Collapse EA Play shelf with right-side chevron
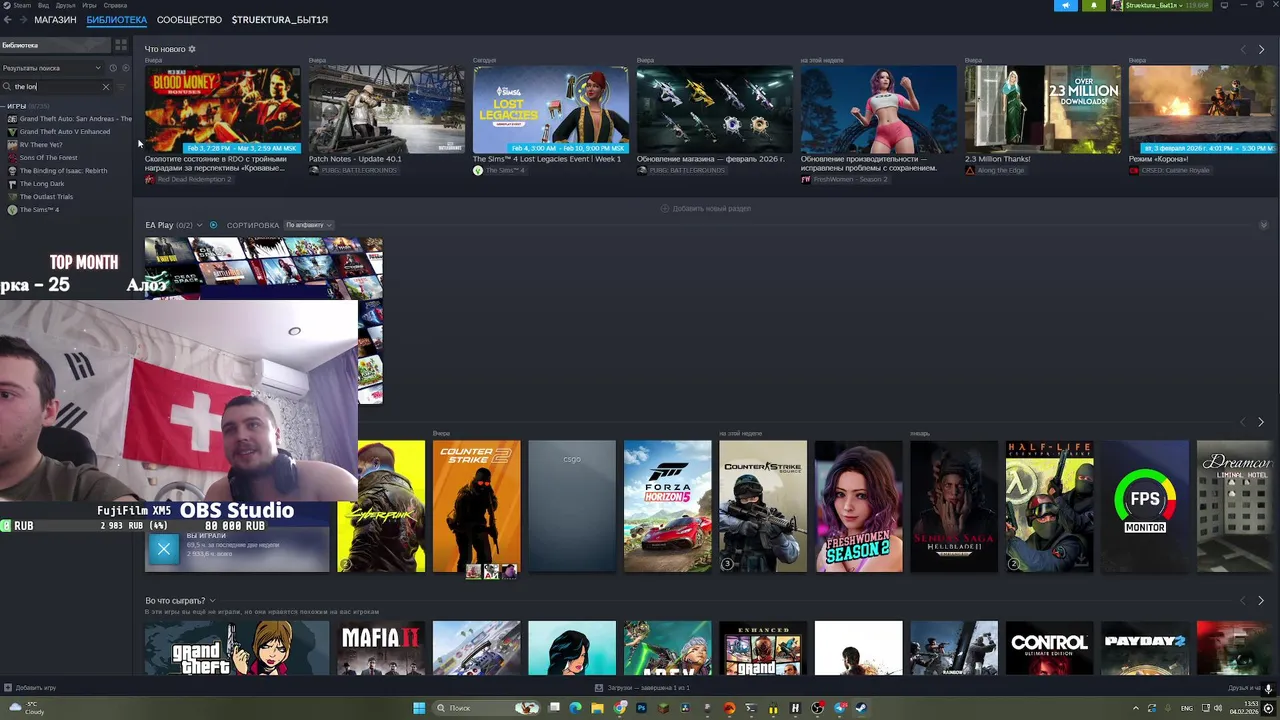 click(x=1263, y=225)
